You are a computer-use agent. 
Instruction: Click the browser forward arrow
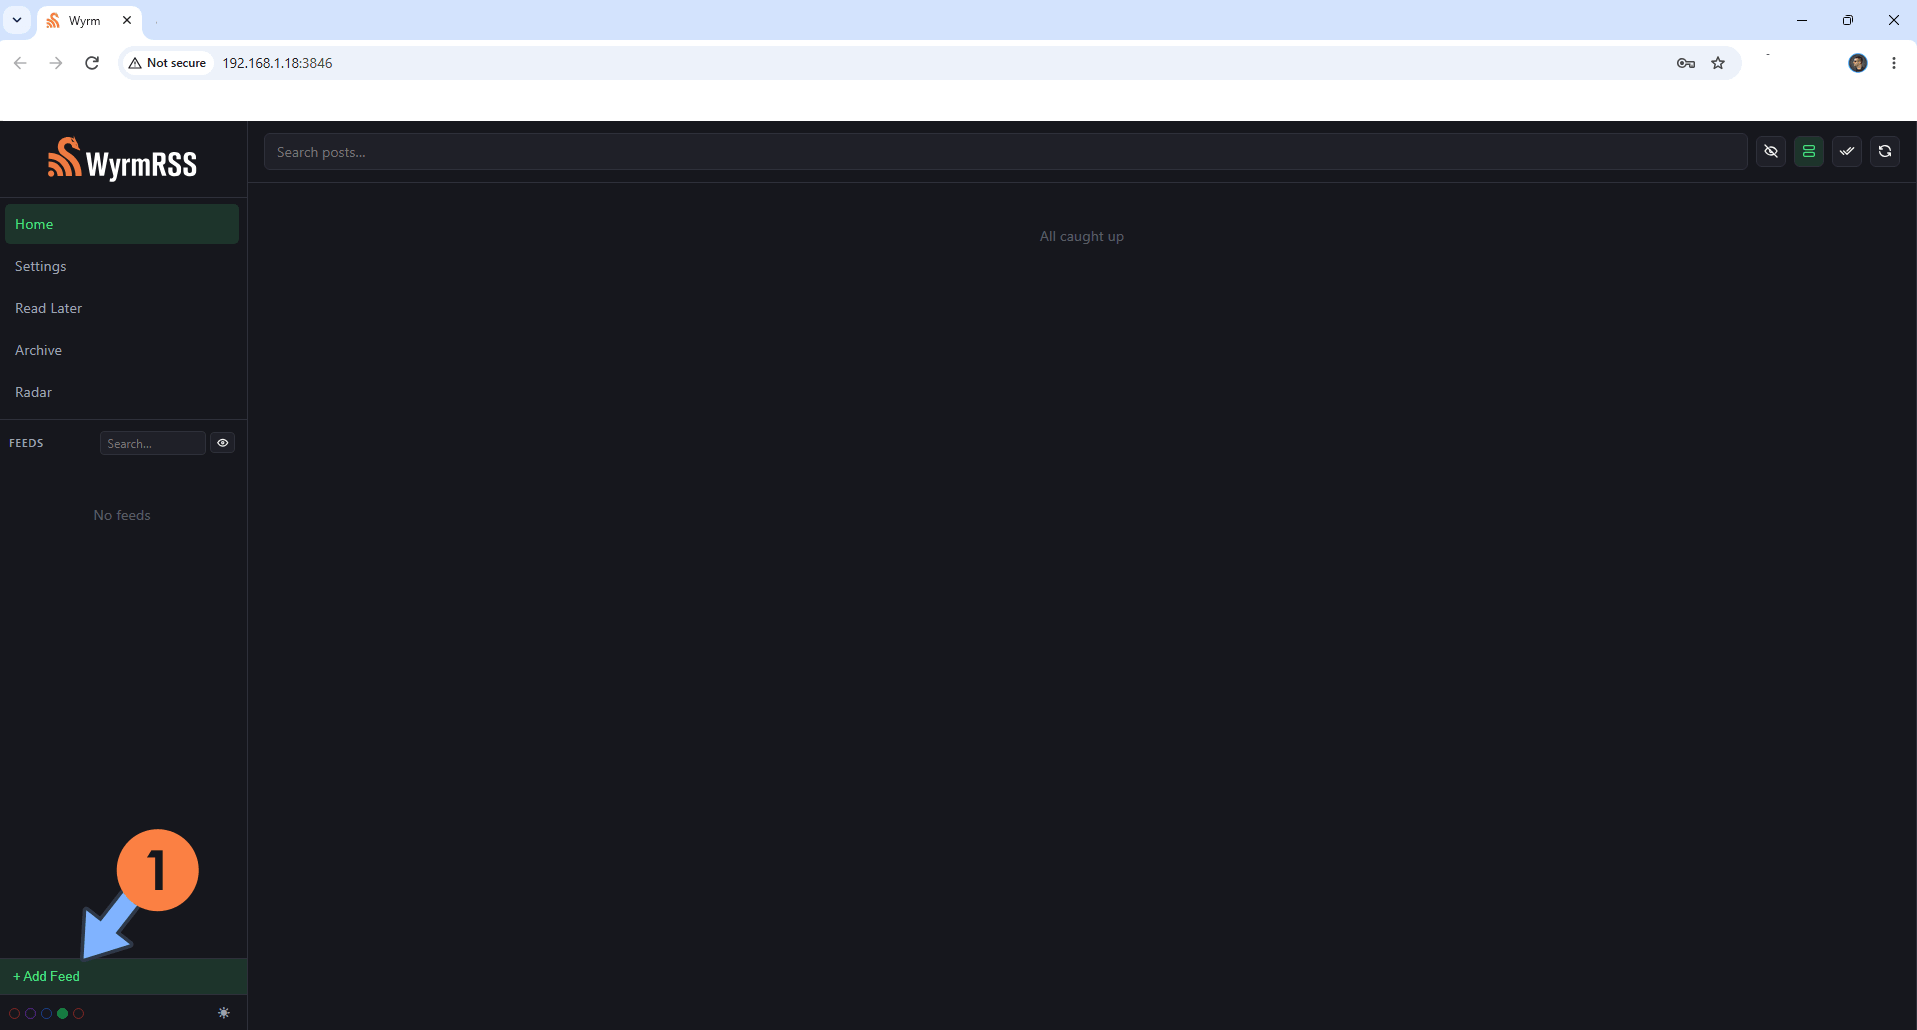coord(56,63)
